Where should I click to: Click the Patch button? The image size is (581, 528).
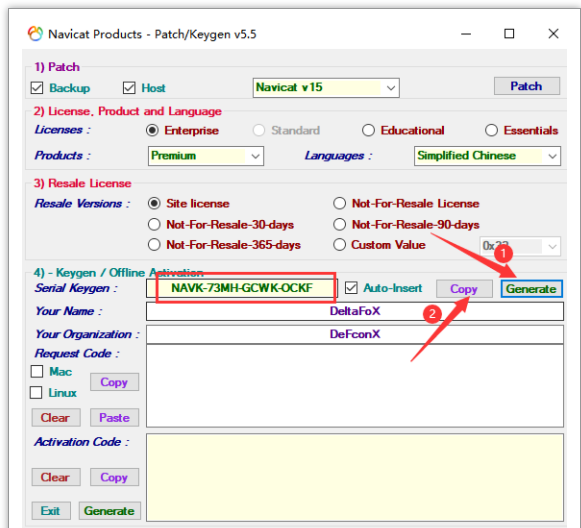(527, 86)
